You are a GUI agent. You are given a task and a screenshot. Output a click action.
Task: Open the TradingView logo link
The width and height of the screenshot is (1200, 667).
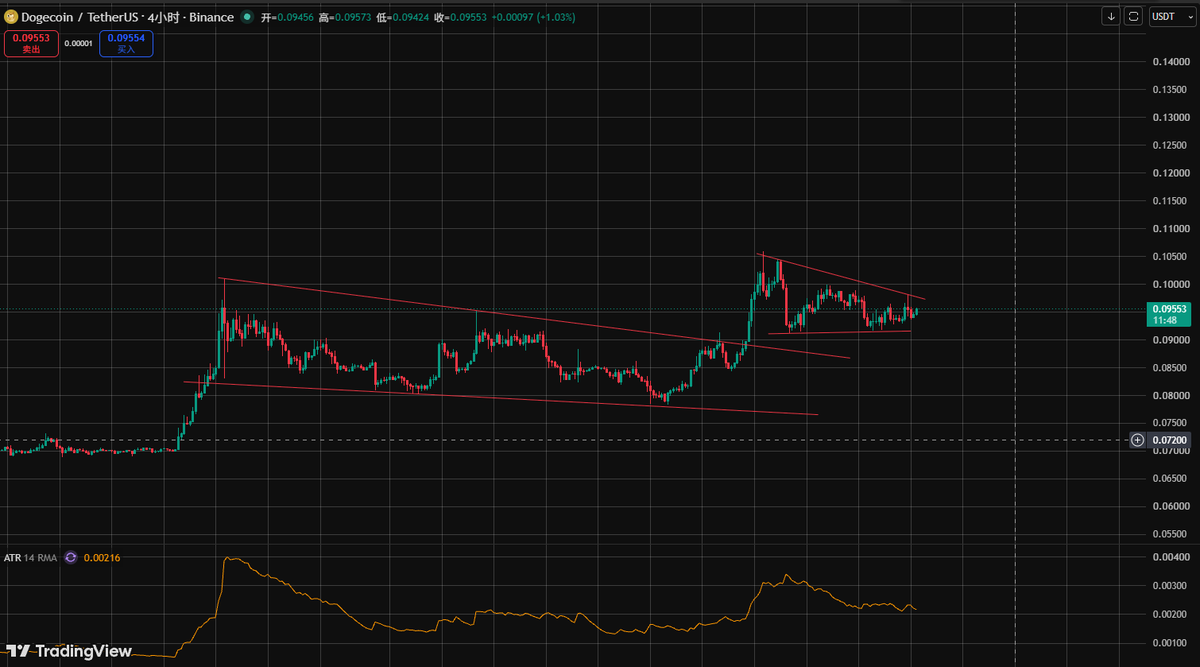pyautogui.click(x=69, y=651)
